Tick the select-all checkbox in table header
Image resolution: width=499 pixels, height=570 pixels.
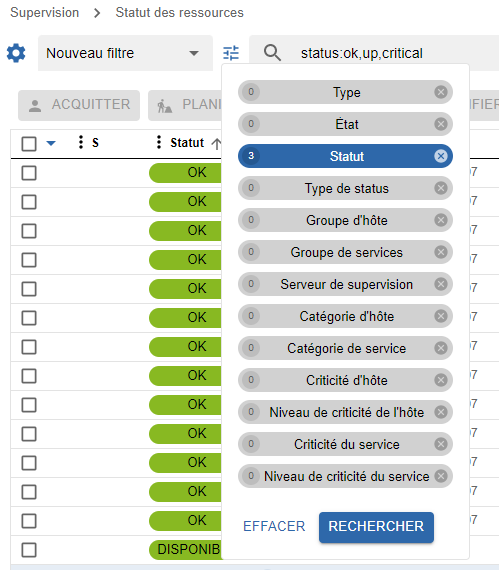[x=29, y=144]
